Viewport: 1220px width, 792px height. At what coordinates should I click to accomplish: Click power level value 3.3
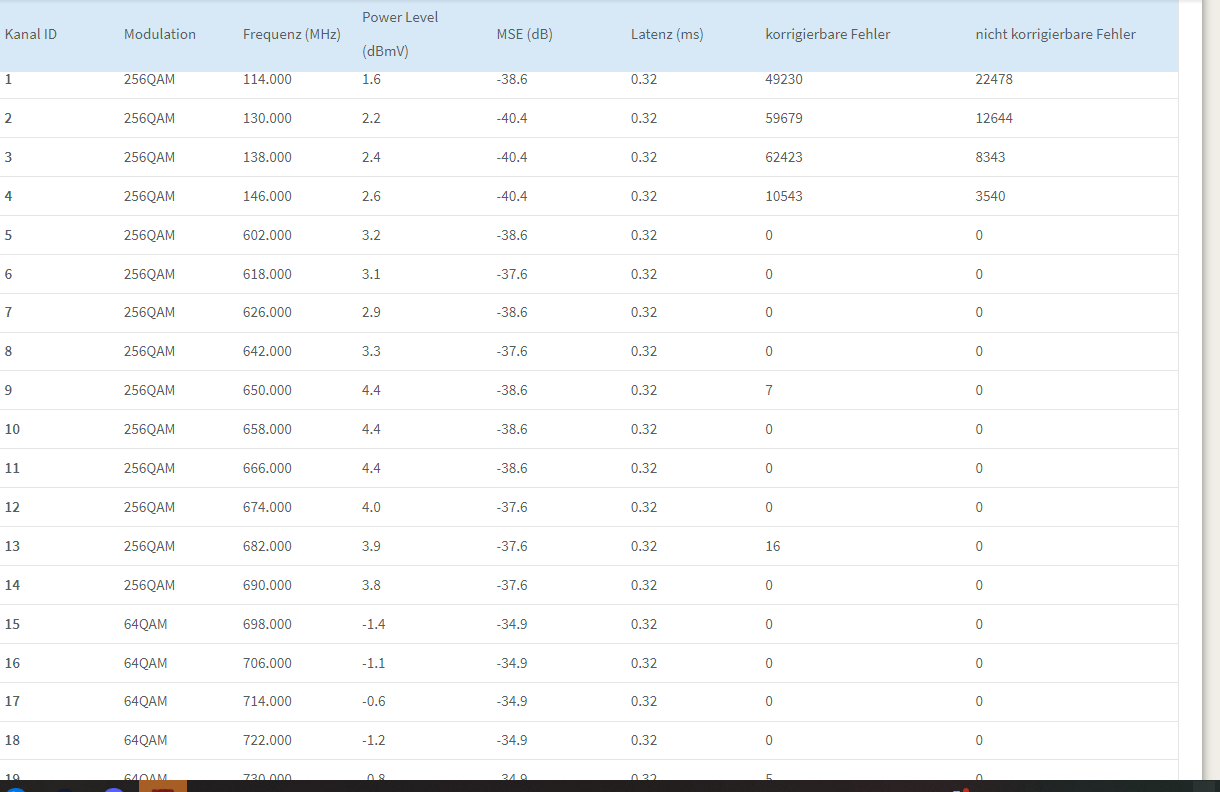pyautogui.click(x=371, y=351)
